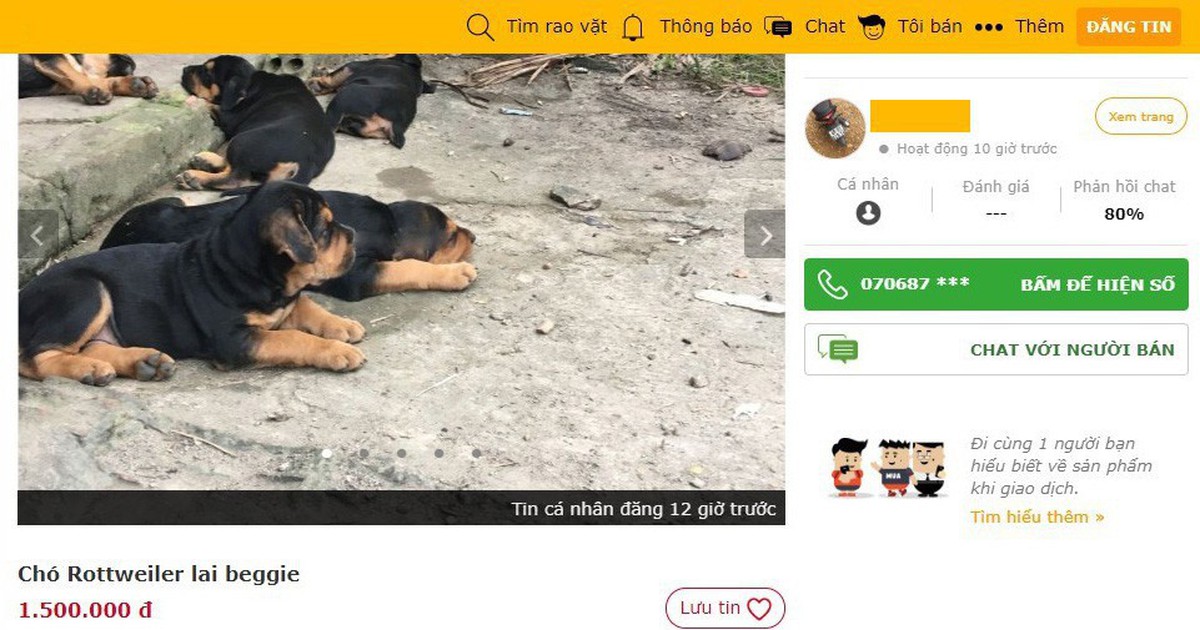The width and height of the screenshot is (1200, 630).
Task: Click the heart icon to save listing
Action: tap(759, 608)
